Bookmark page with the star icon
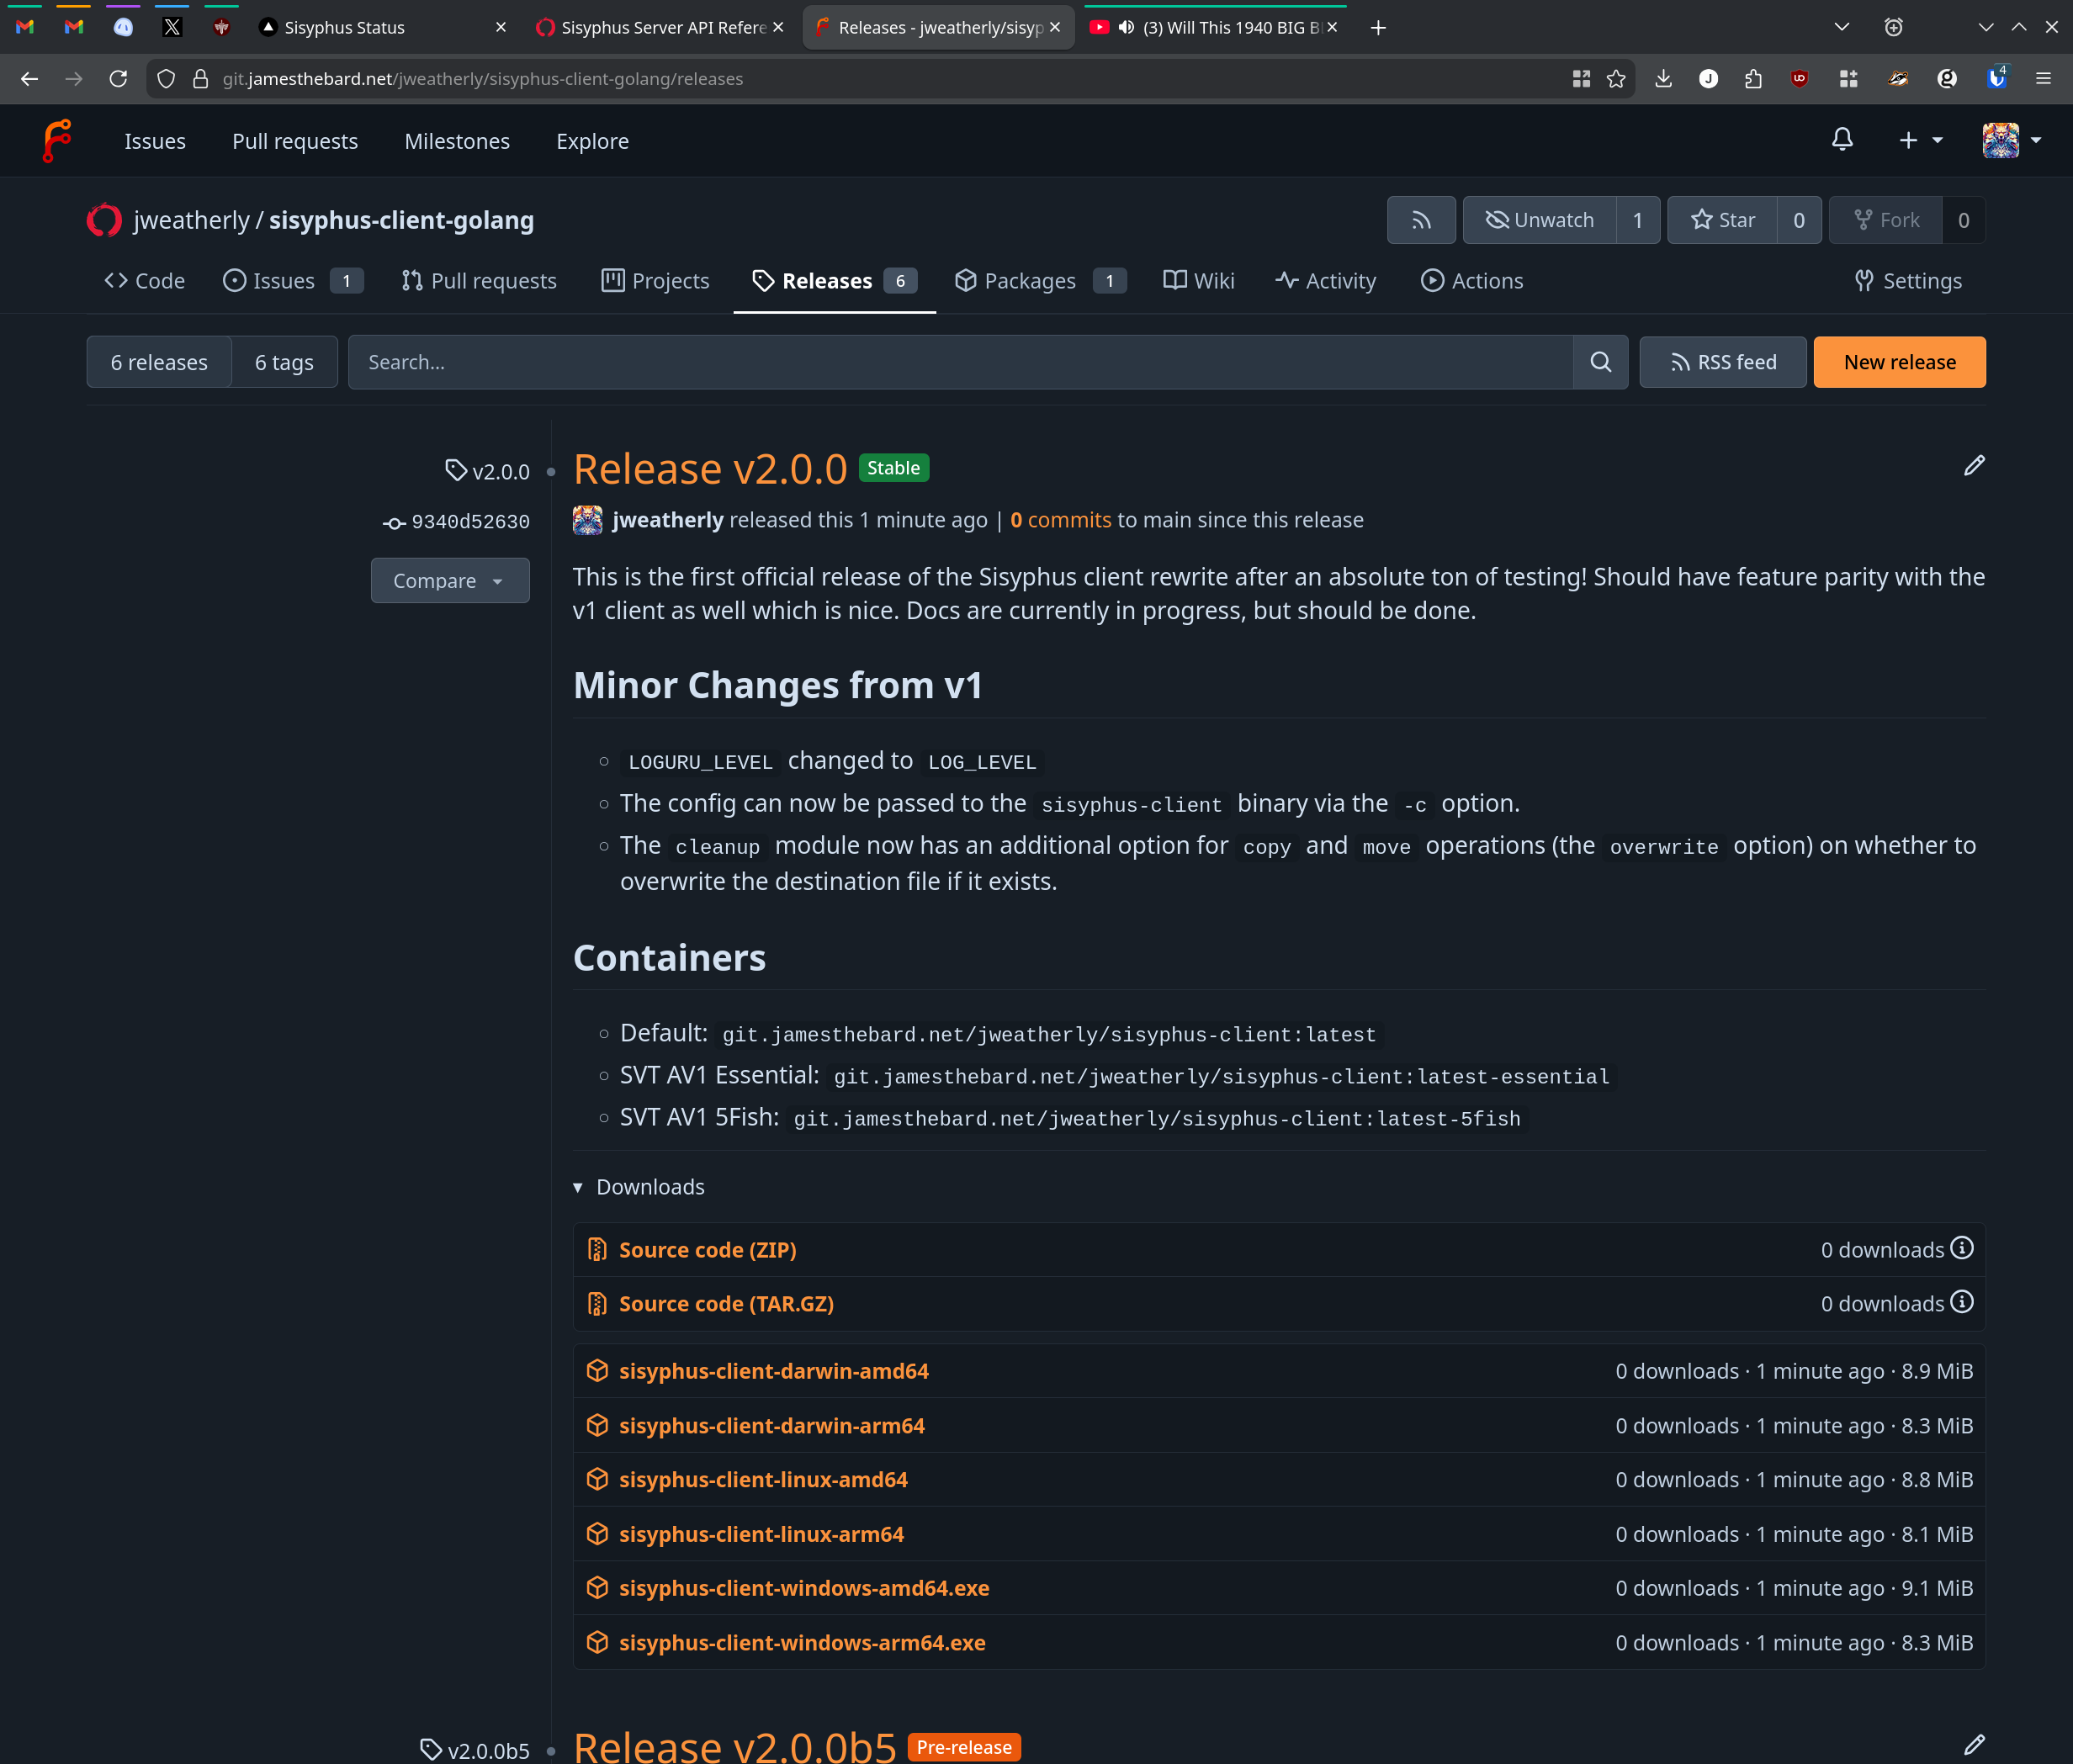2073x1764 pixels. [1616, 79]
